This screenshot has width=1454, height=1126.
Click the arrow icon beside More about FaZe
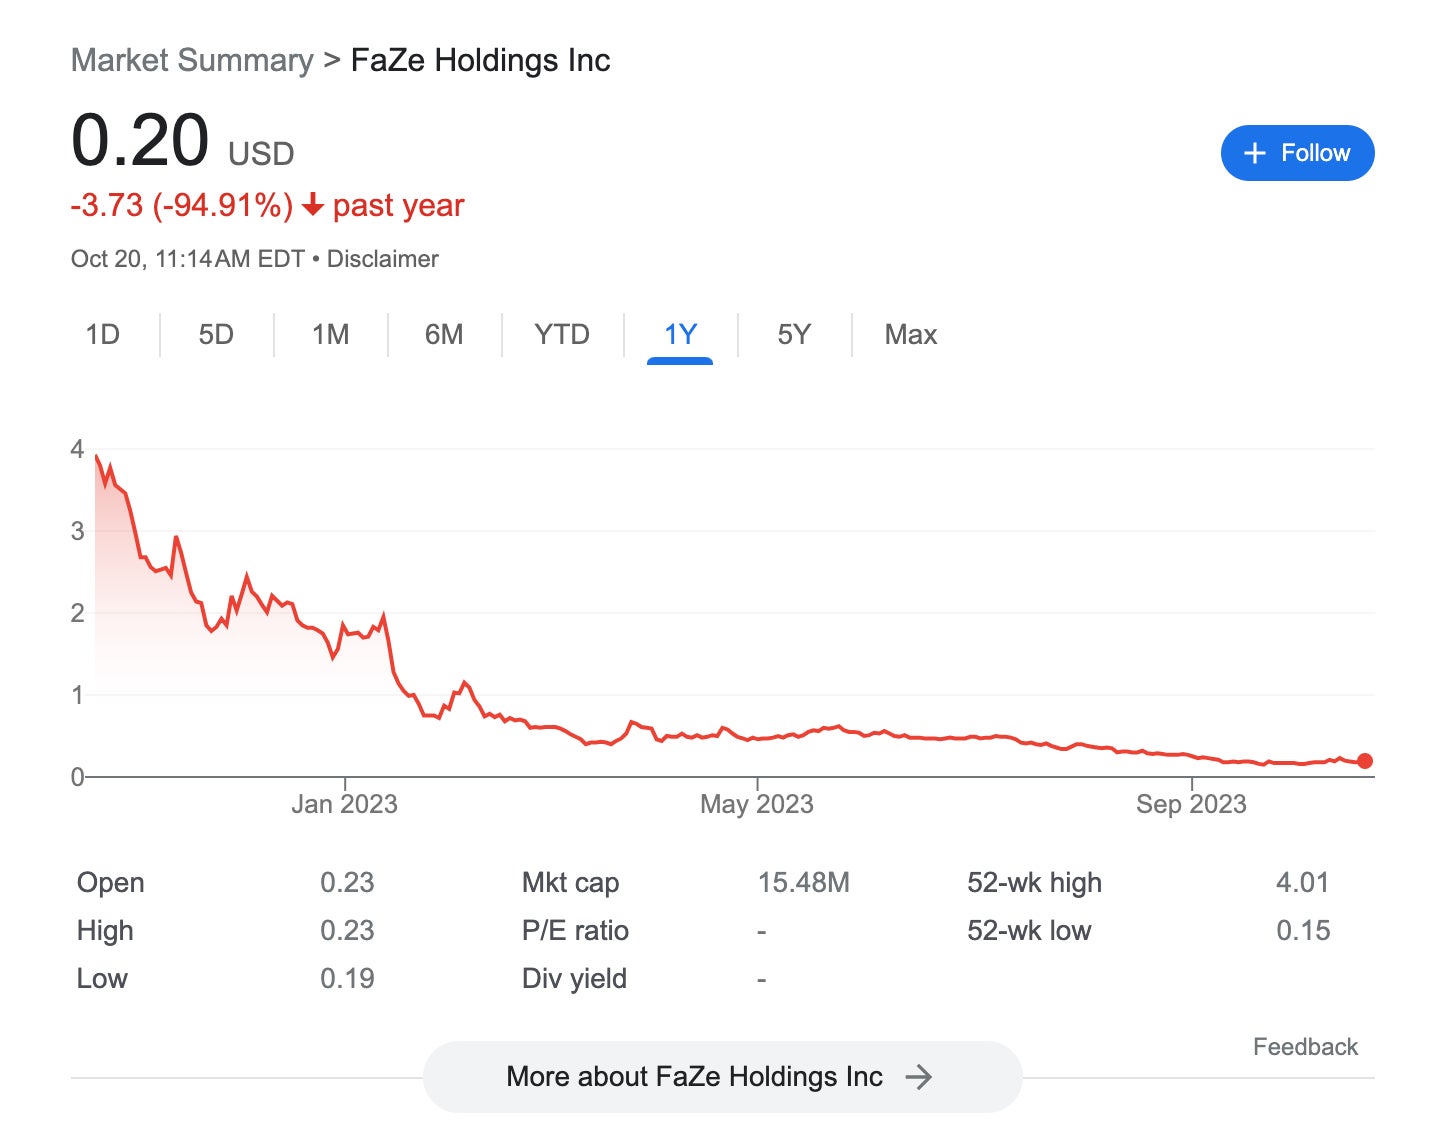918,1077
